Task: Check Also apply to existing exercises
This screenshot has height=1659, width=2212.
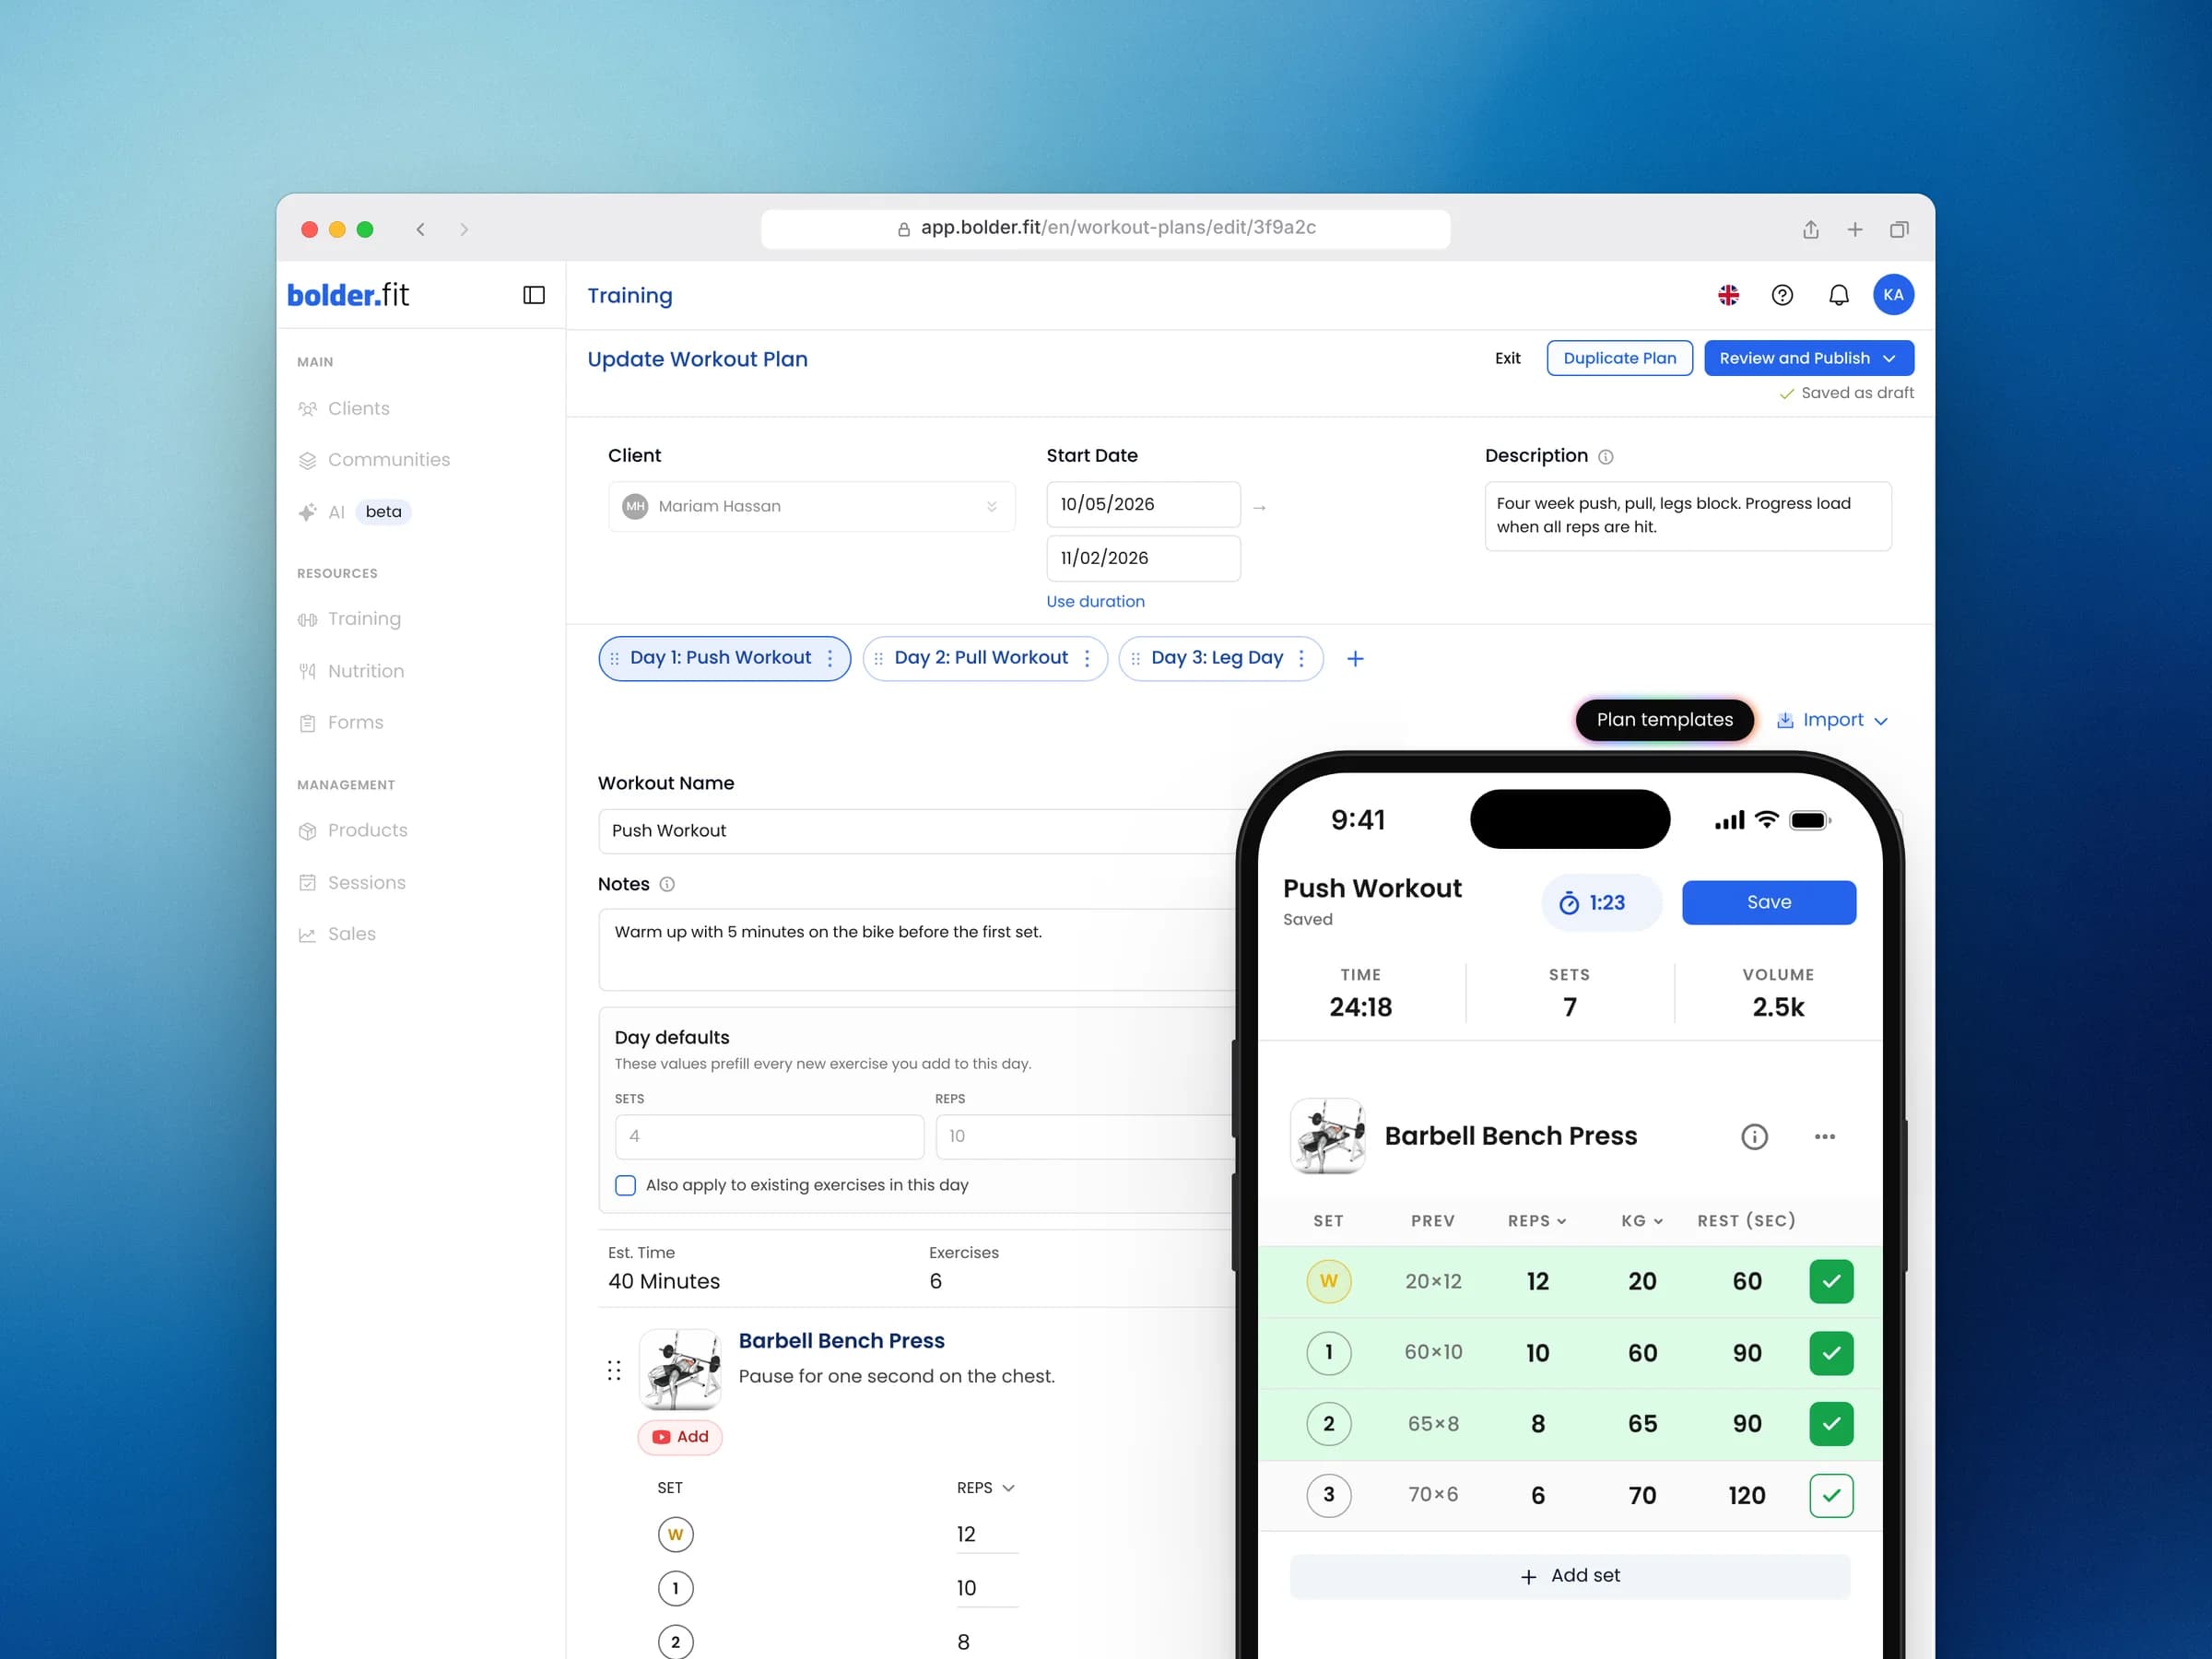Action: pyautogui.click(x=625, y=1185)
